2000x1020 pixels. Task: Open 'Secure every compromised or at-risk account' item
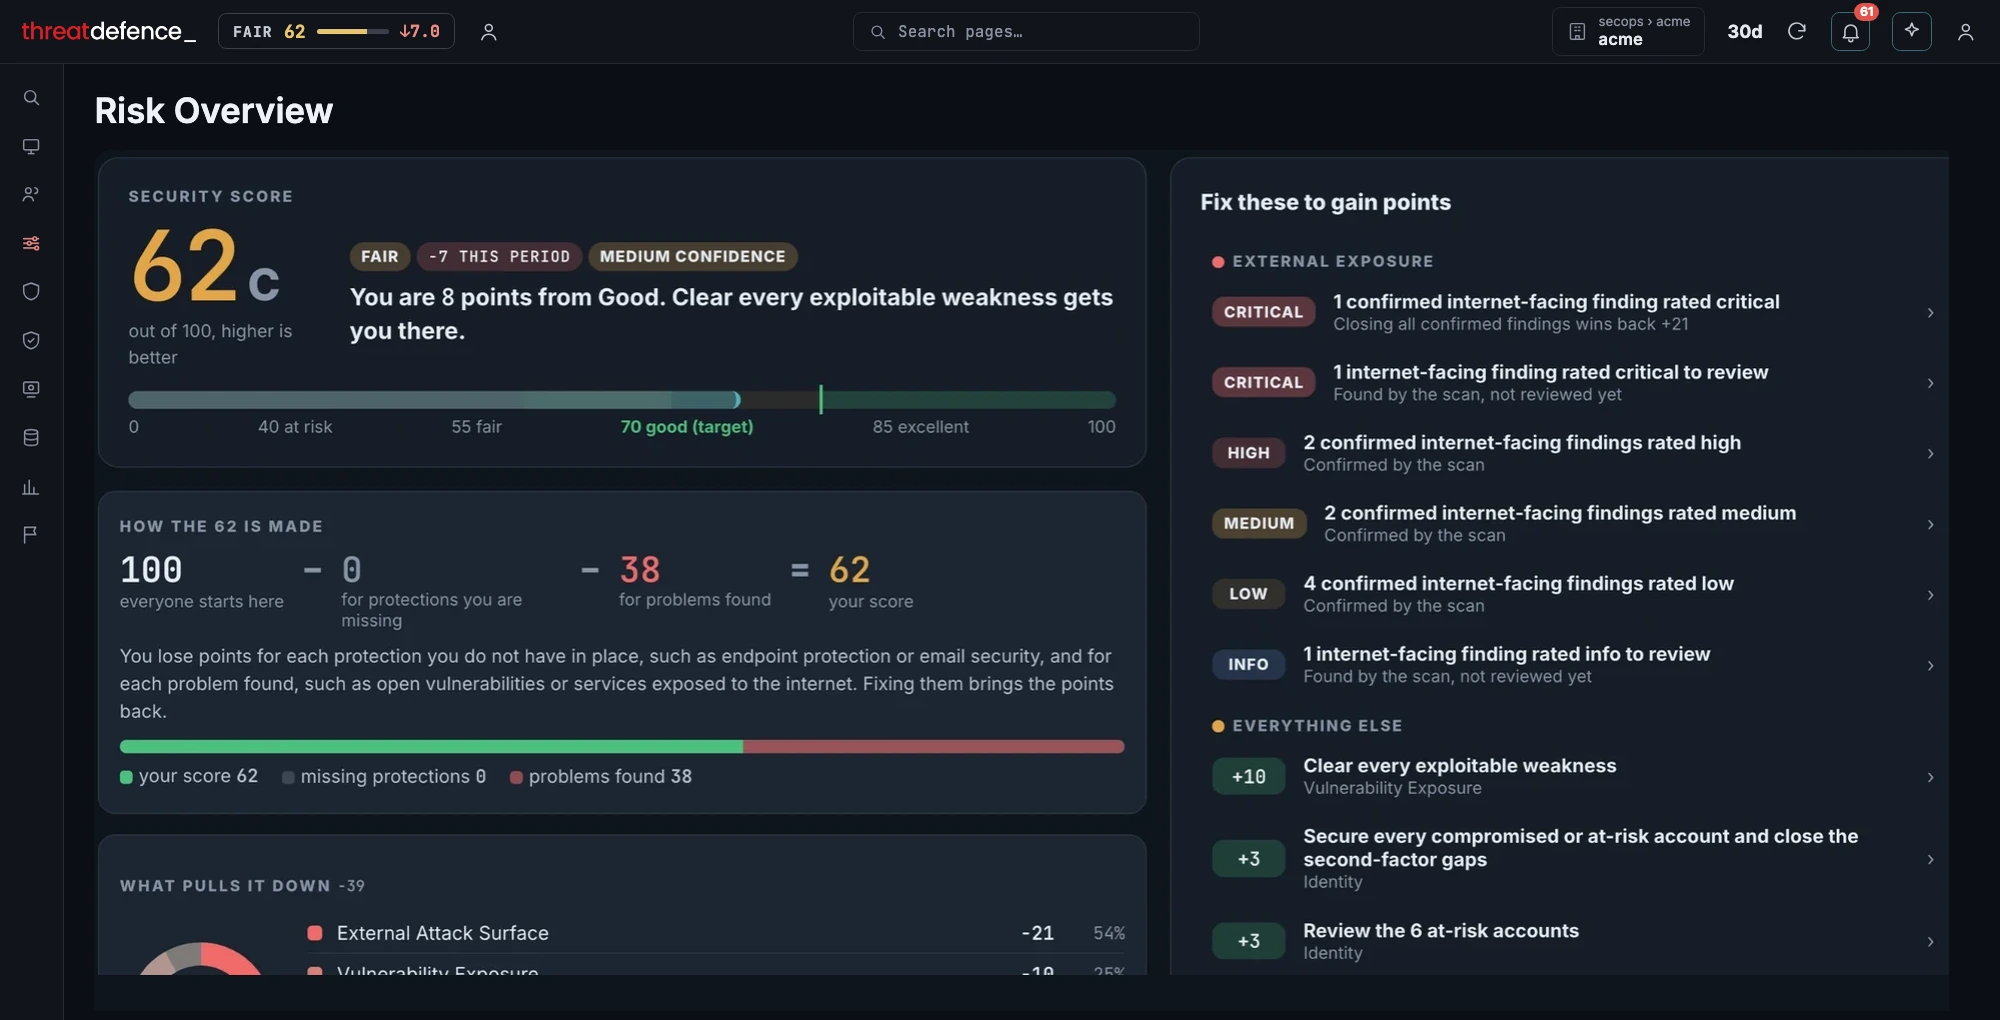1573,859
